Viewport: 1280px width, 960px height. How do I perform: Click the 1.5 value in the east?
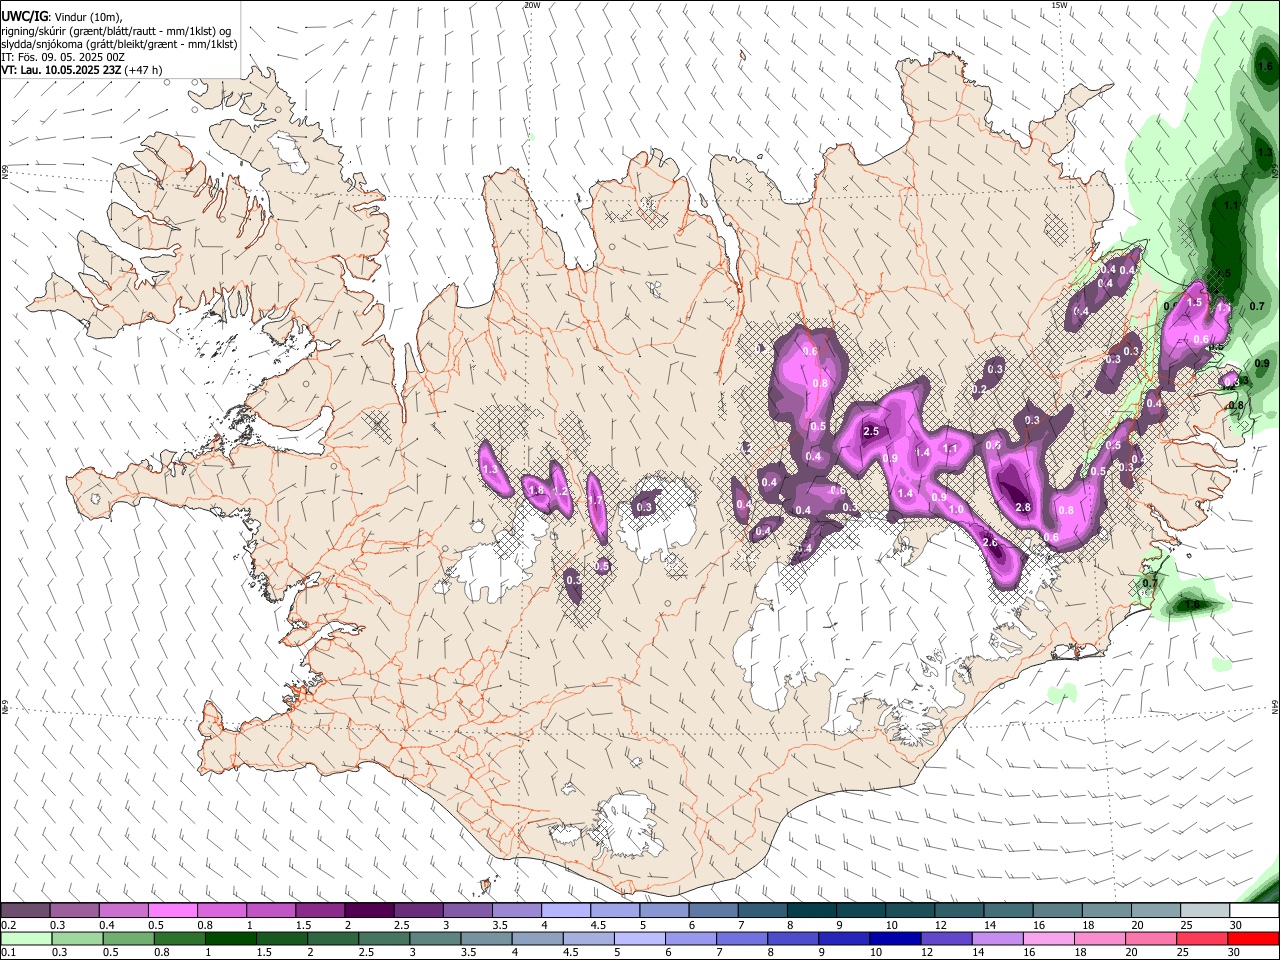point(1194,302)
